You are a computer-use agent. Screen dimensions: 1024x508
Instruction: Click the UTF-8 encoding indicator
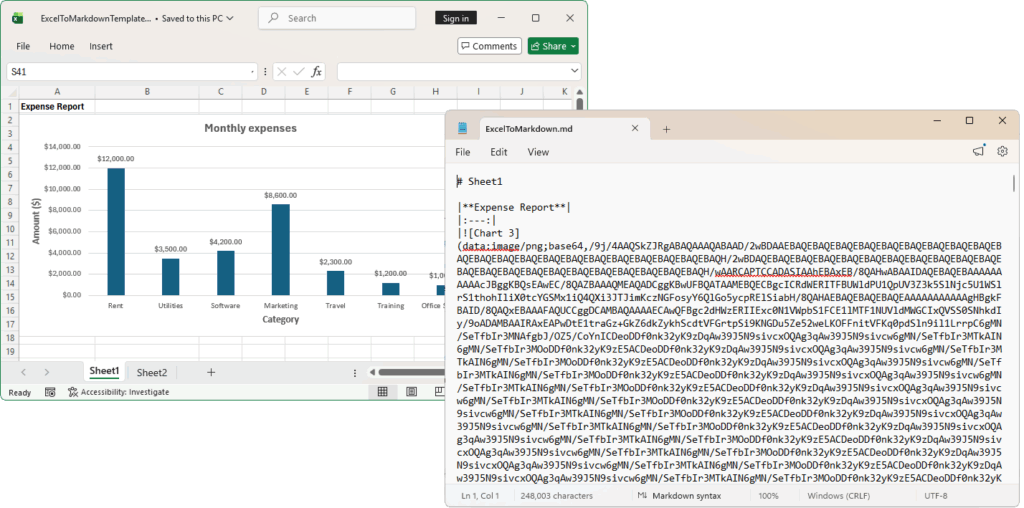935,496
